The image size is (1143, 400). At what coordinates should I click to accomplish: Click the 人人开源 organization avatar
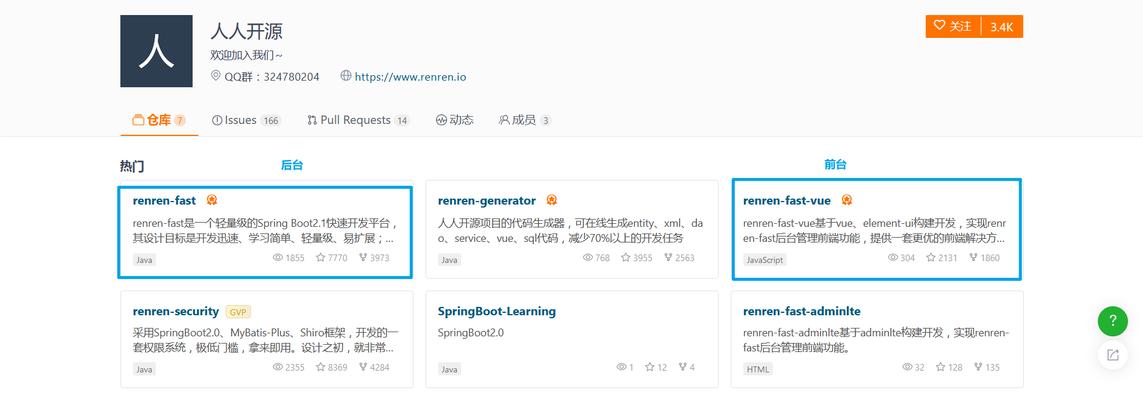coord(156,51)
